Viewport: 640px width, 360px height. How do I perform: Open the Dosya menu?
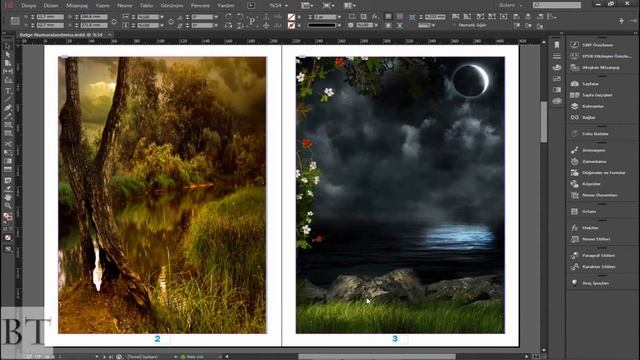[x=29, y=6]
